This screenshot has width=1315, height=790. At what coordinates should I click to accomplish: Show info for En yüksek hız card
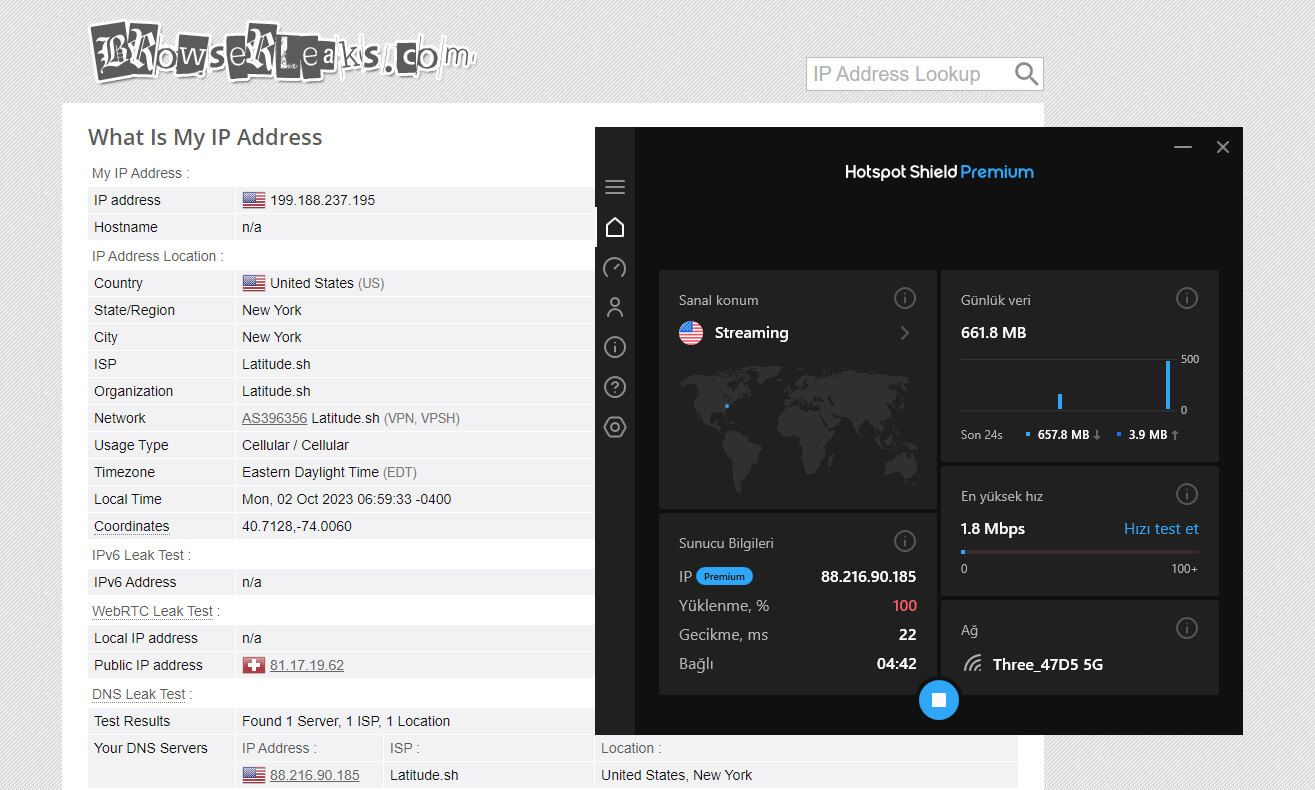tap(1187, 494)
